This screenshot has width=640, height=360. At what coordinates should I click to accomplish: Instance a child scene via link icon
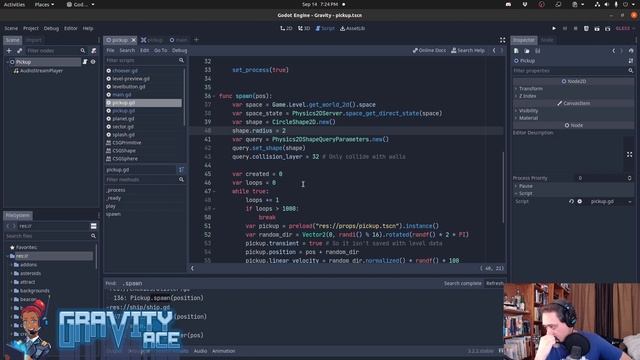tap(20, 51)
